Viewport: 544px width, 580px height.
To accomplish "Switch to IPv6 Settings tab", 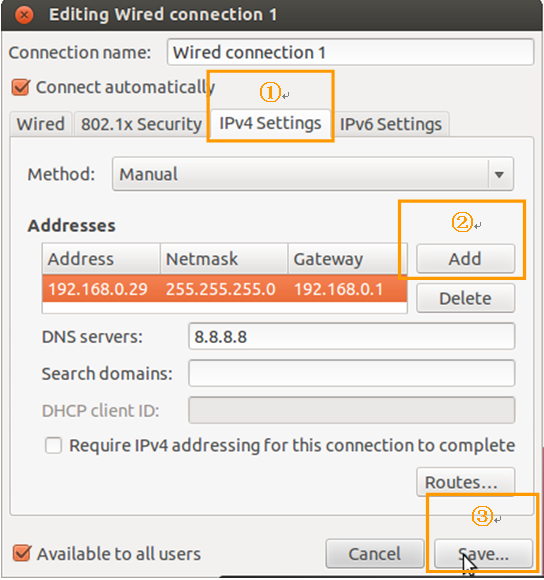I will 391,124.
